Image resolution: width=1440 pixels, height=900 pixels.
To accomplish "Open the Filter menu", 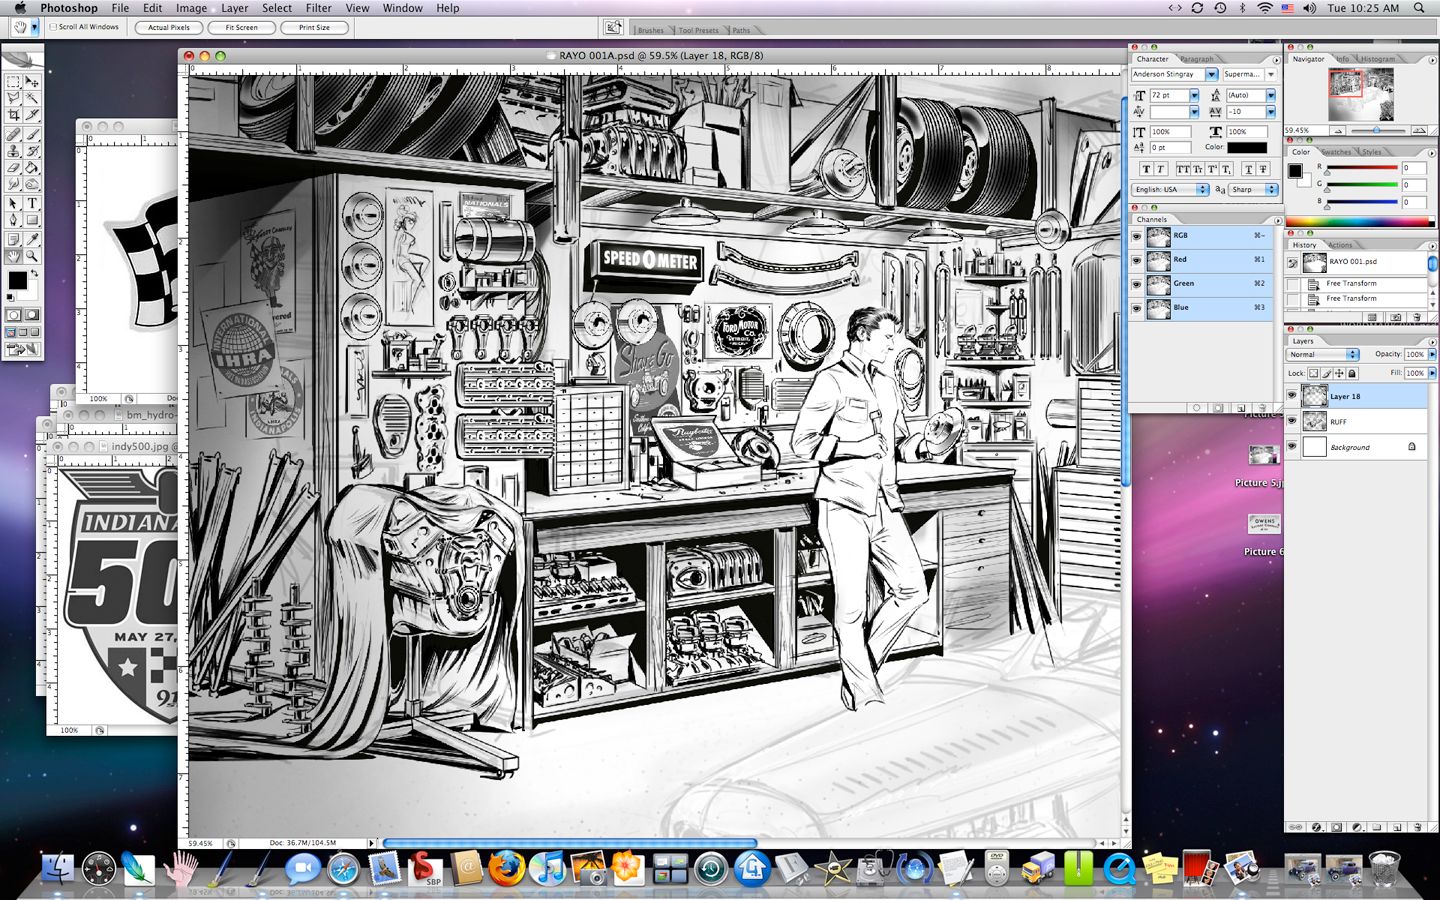I will [x=318, y=8].
